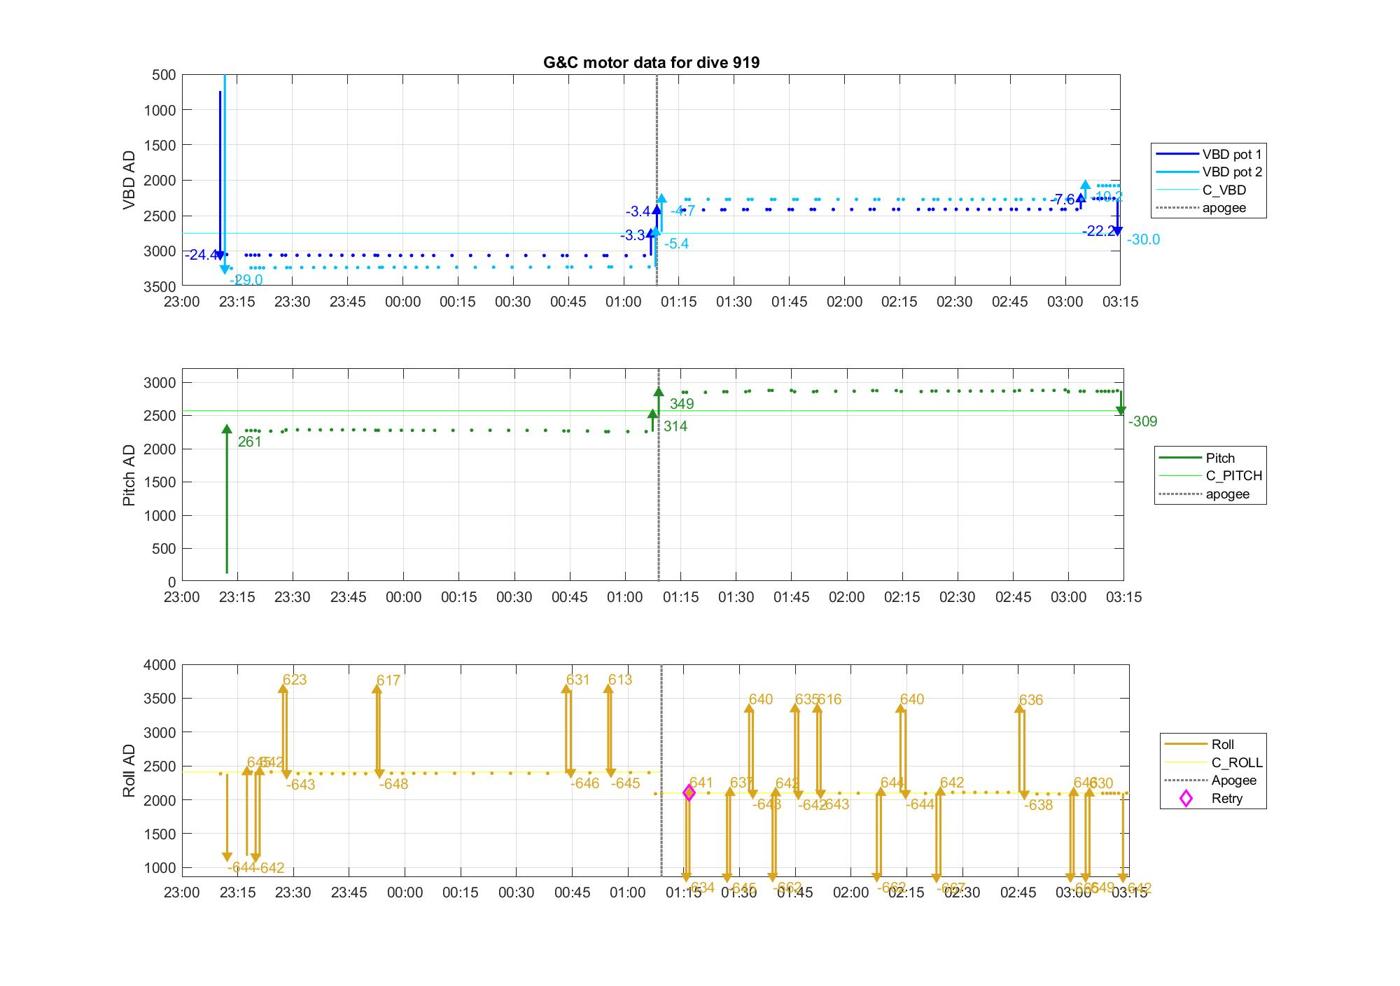1400x986 pixels.
Task: Click the '636' roll data label
Action: click(x=1031, y=700)
